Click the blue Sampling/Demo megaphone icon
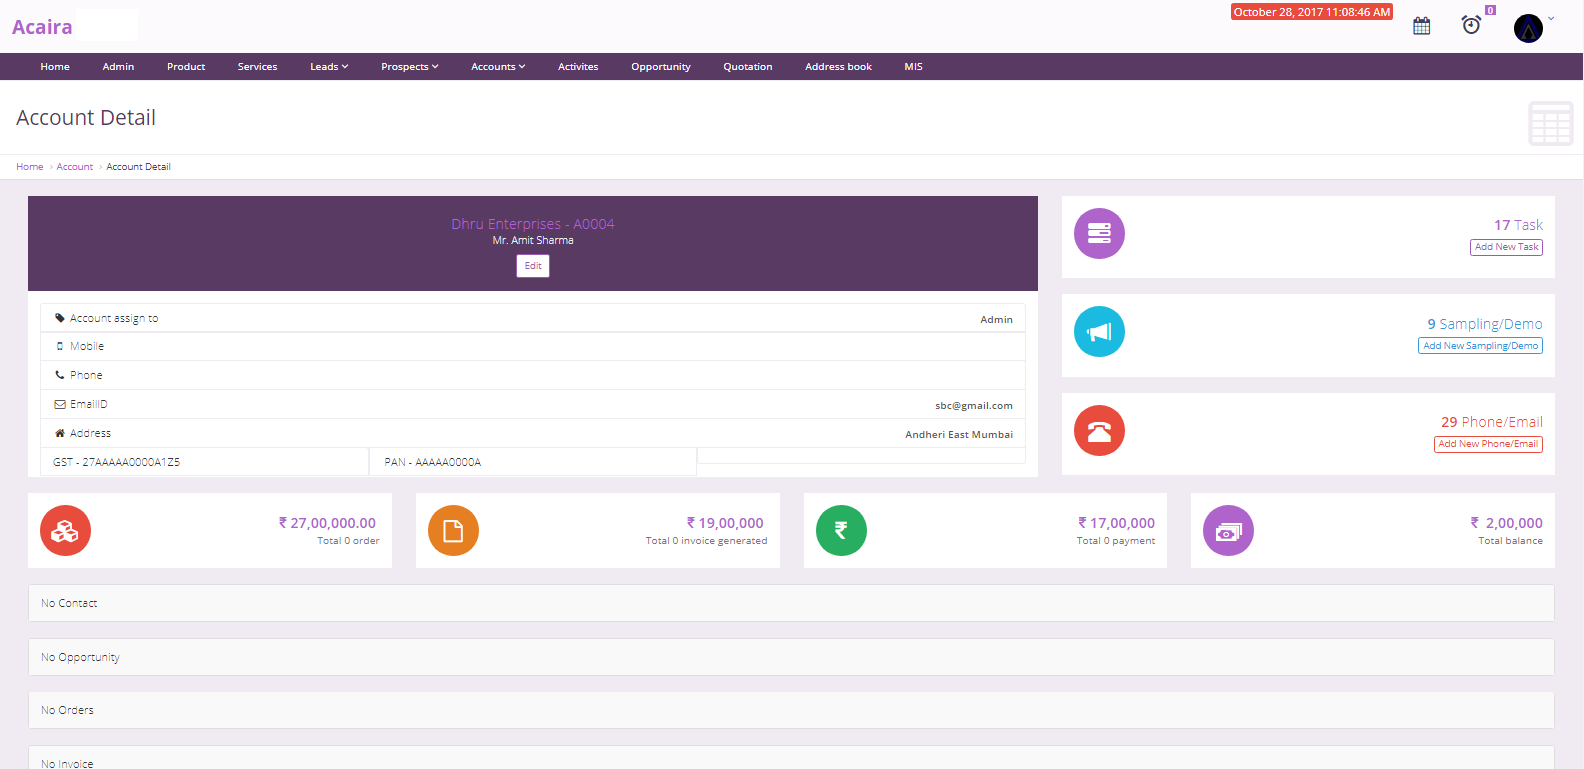Screen dimensions: 1584x769 point(1099,332)
